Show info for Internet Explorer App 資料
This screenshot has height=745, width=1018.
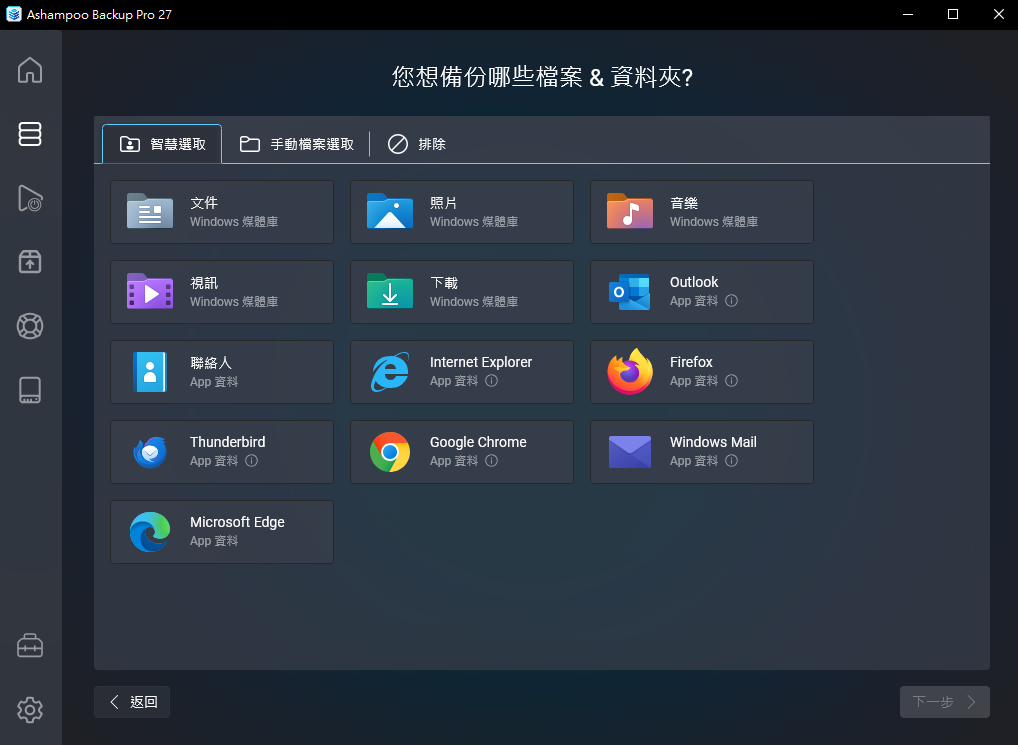tap(491, 380)
